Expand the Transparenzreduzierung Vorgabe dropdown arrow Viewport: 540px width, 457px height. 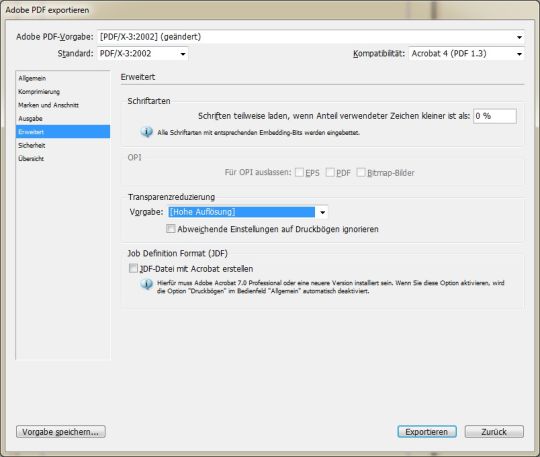(x=322, y=212)
